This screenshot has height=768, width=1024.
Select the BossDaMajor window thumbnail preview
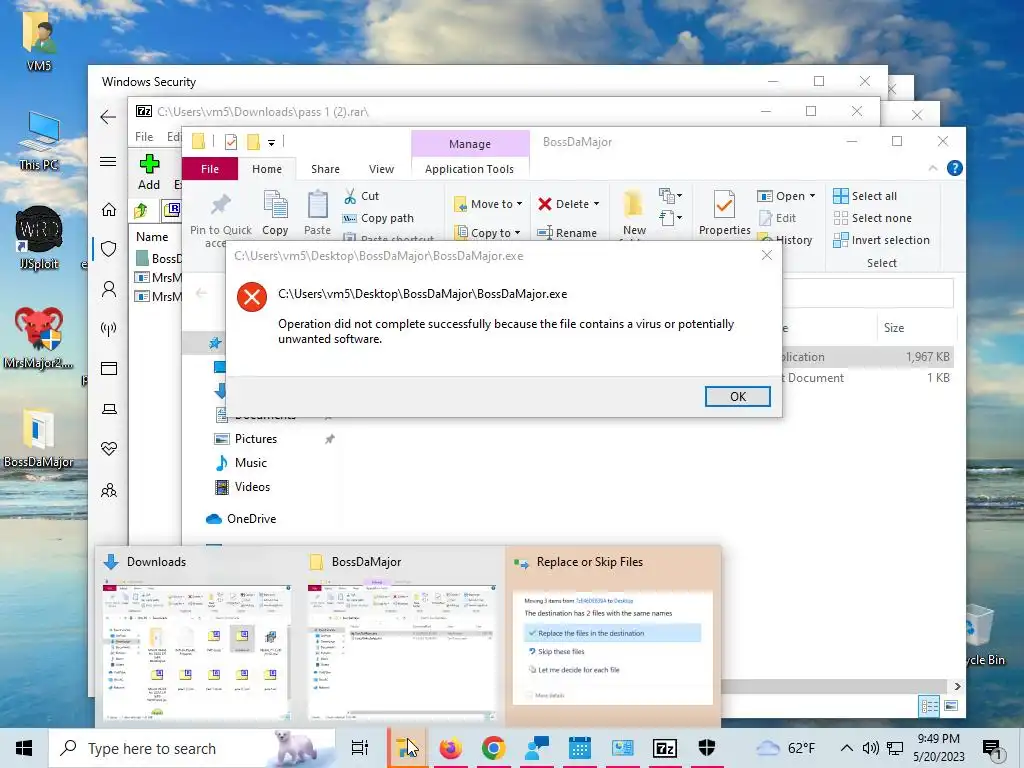coord(402,635)
